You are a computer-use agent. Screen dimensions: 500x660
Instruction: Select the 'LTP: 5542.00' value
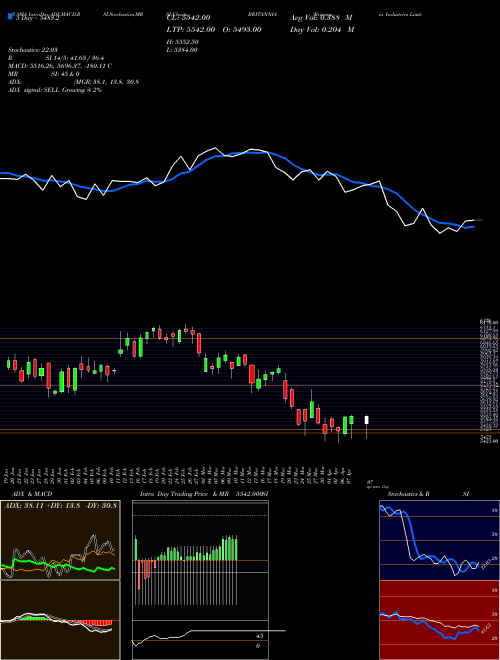191,29
